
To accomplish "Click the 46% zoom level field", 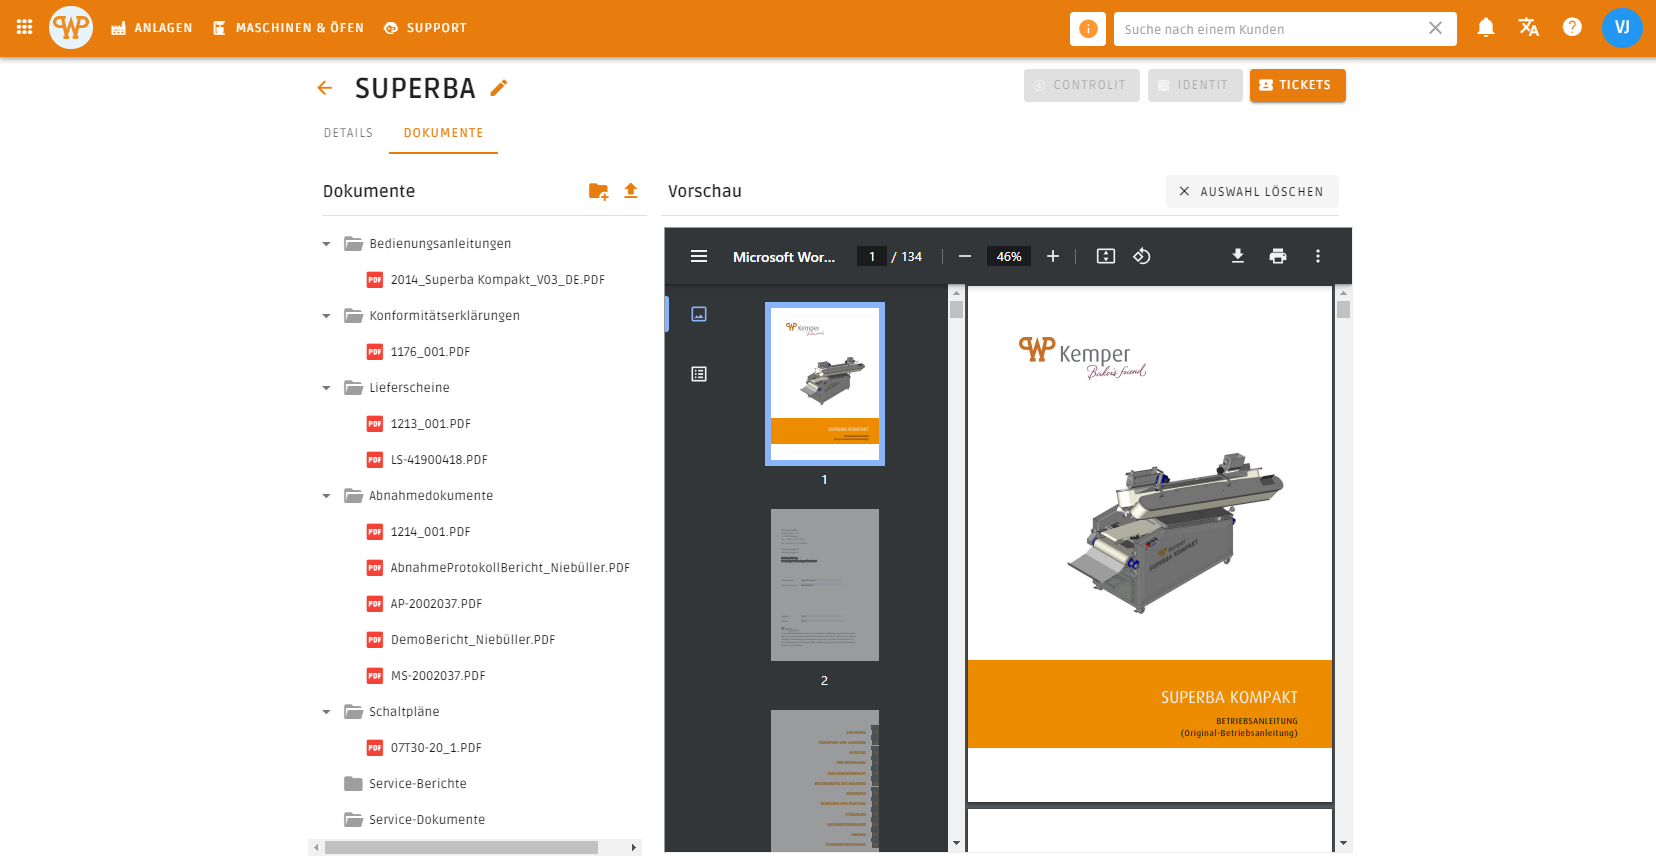I will pos(1009,256).
